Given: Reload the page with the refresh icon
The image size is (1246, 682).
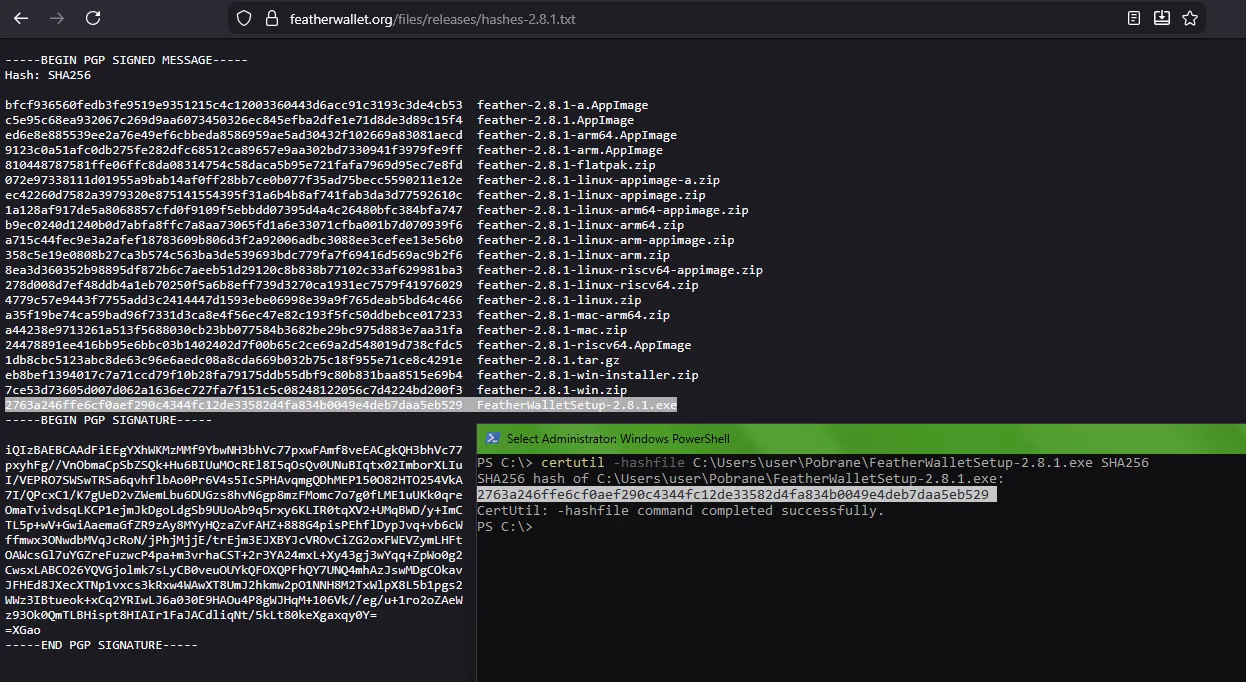Looking at the screenshot, I should pos(93,18).
